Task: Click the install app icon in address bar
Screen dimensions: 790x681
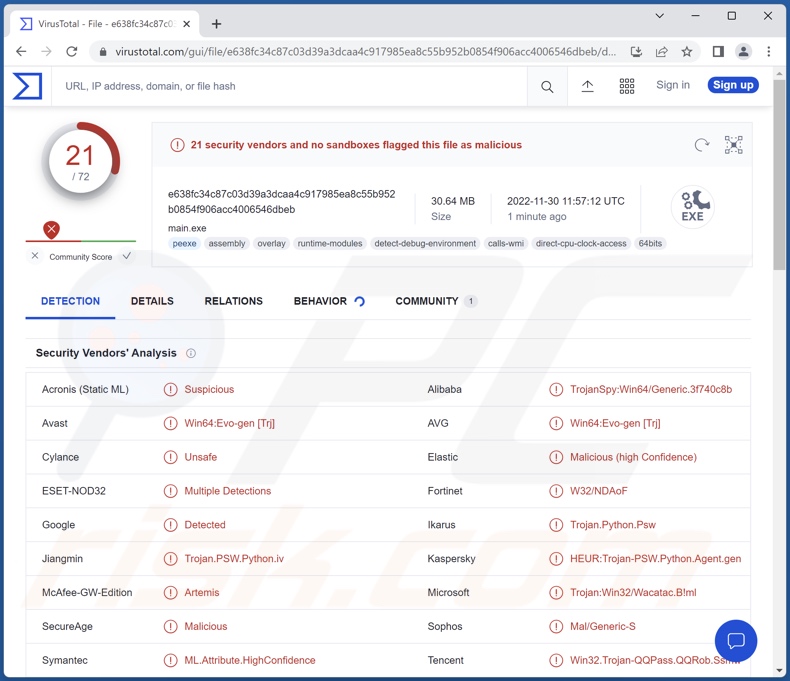Action: click(x=636, y=51)
